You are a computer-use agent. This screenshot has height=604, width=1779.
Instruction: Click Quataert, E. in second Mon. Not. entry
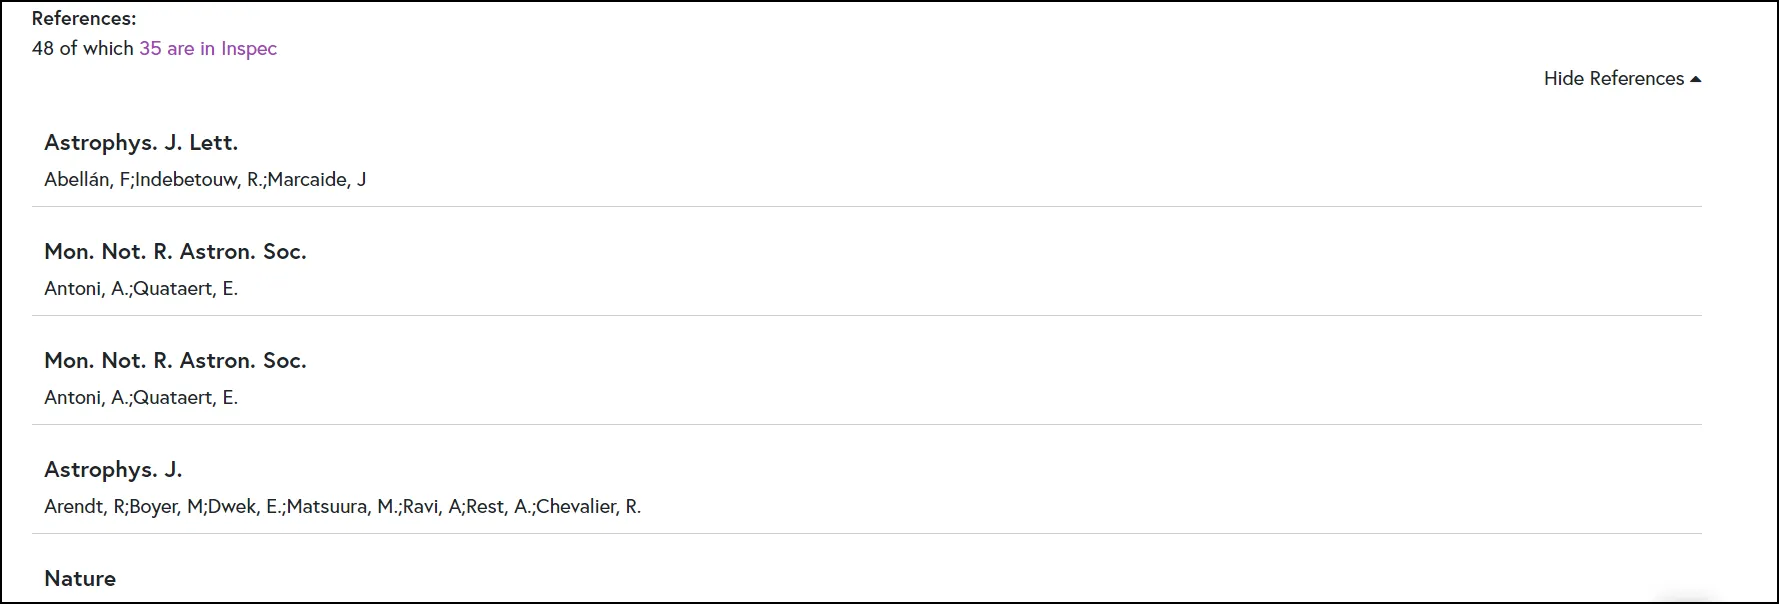click(185, 398)
